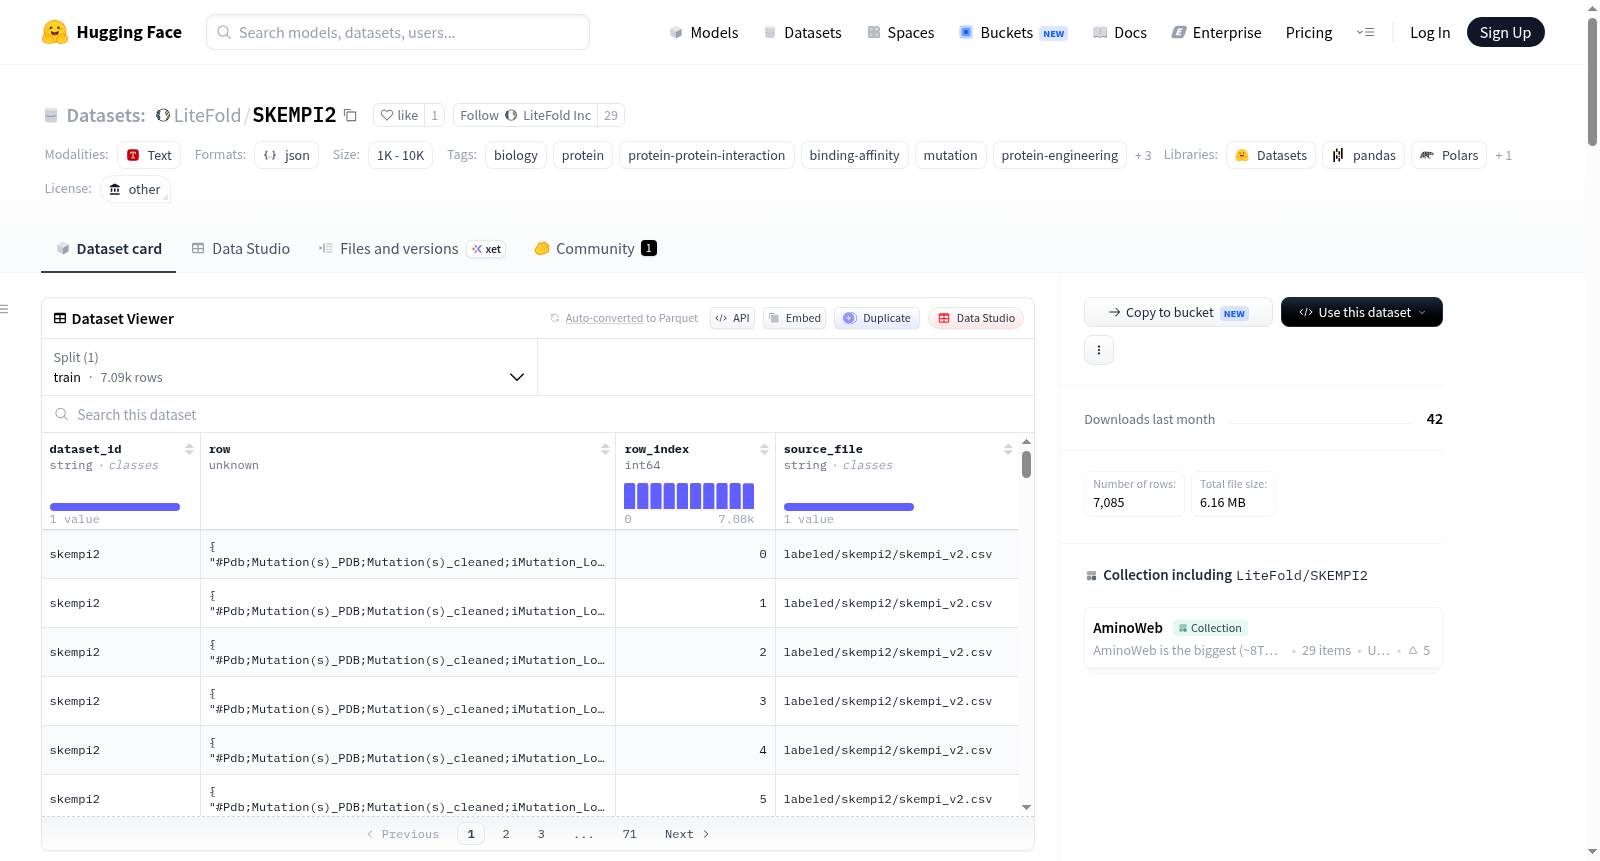Click the dataset_id distribution bar

[x=115, y=507]
